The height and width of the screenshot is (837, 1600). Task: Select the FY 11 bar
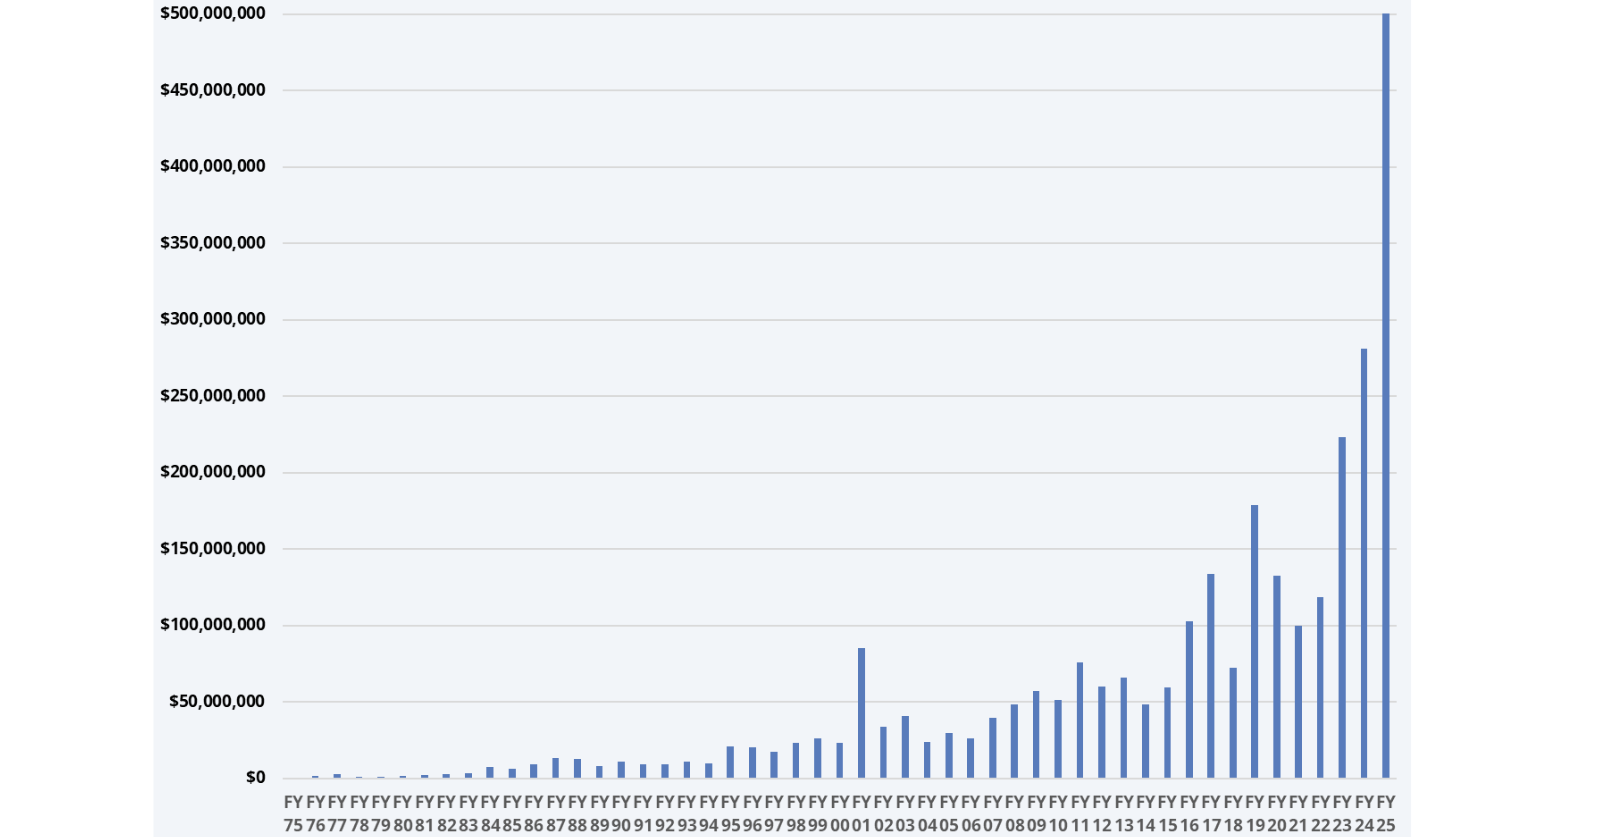pyautogui.click(x=1080, y=720)
